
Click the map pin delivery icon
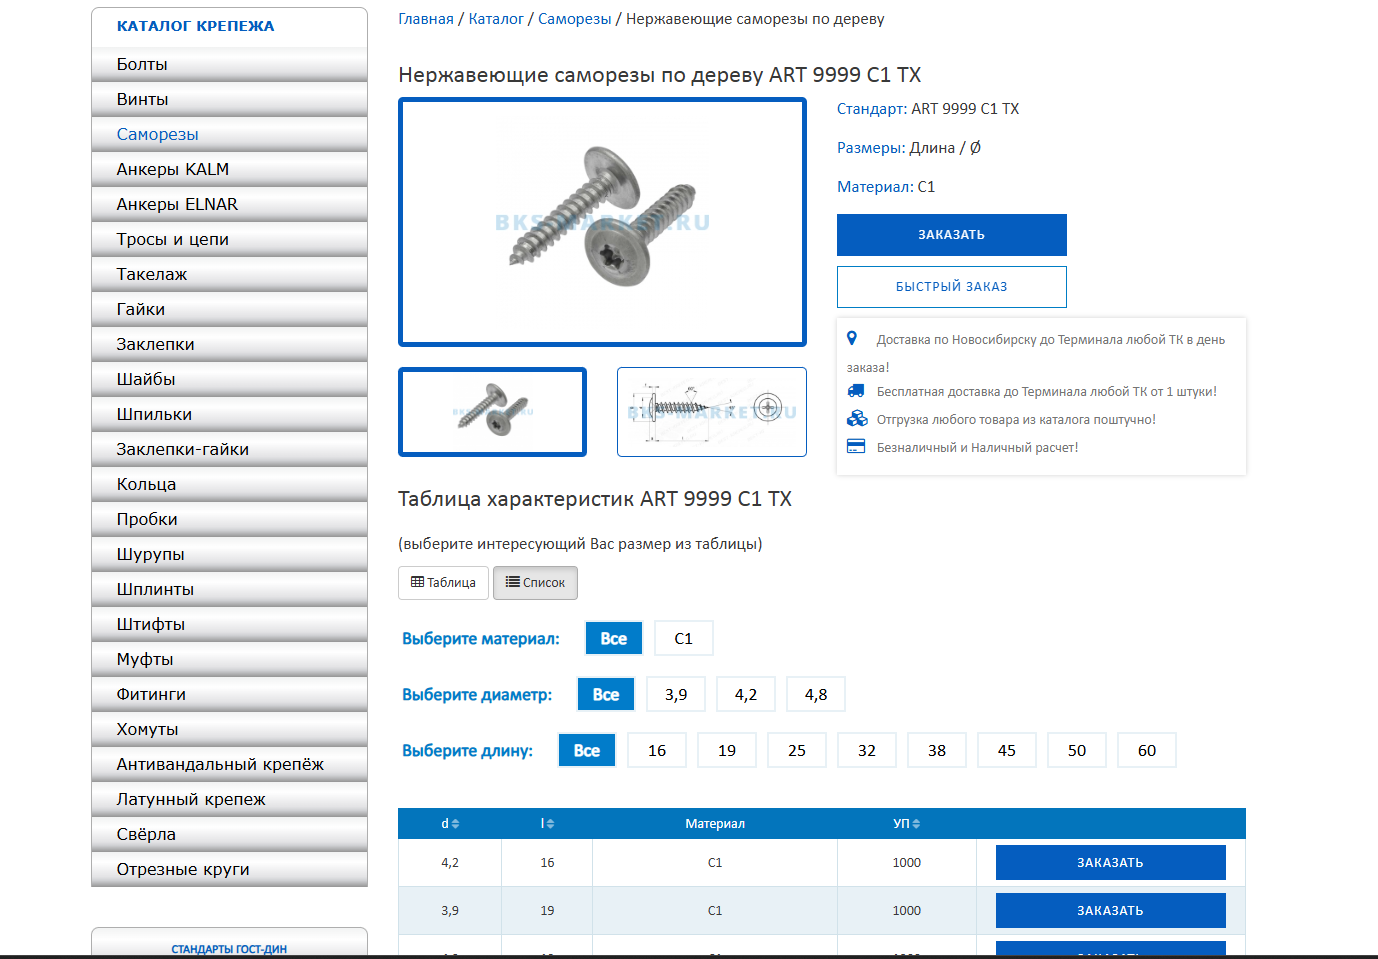[852, 339]
